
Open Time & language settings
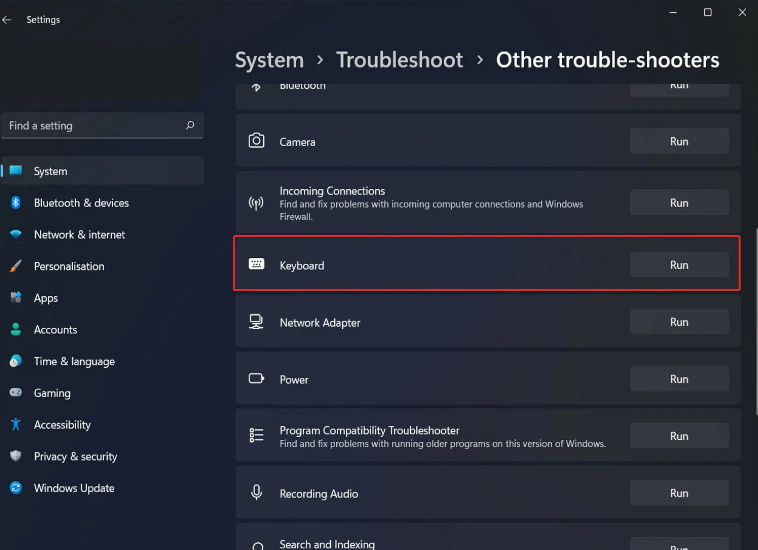point(102,361)
